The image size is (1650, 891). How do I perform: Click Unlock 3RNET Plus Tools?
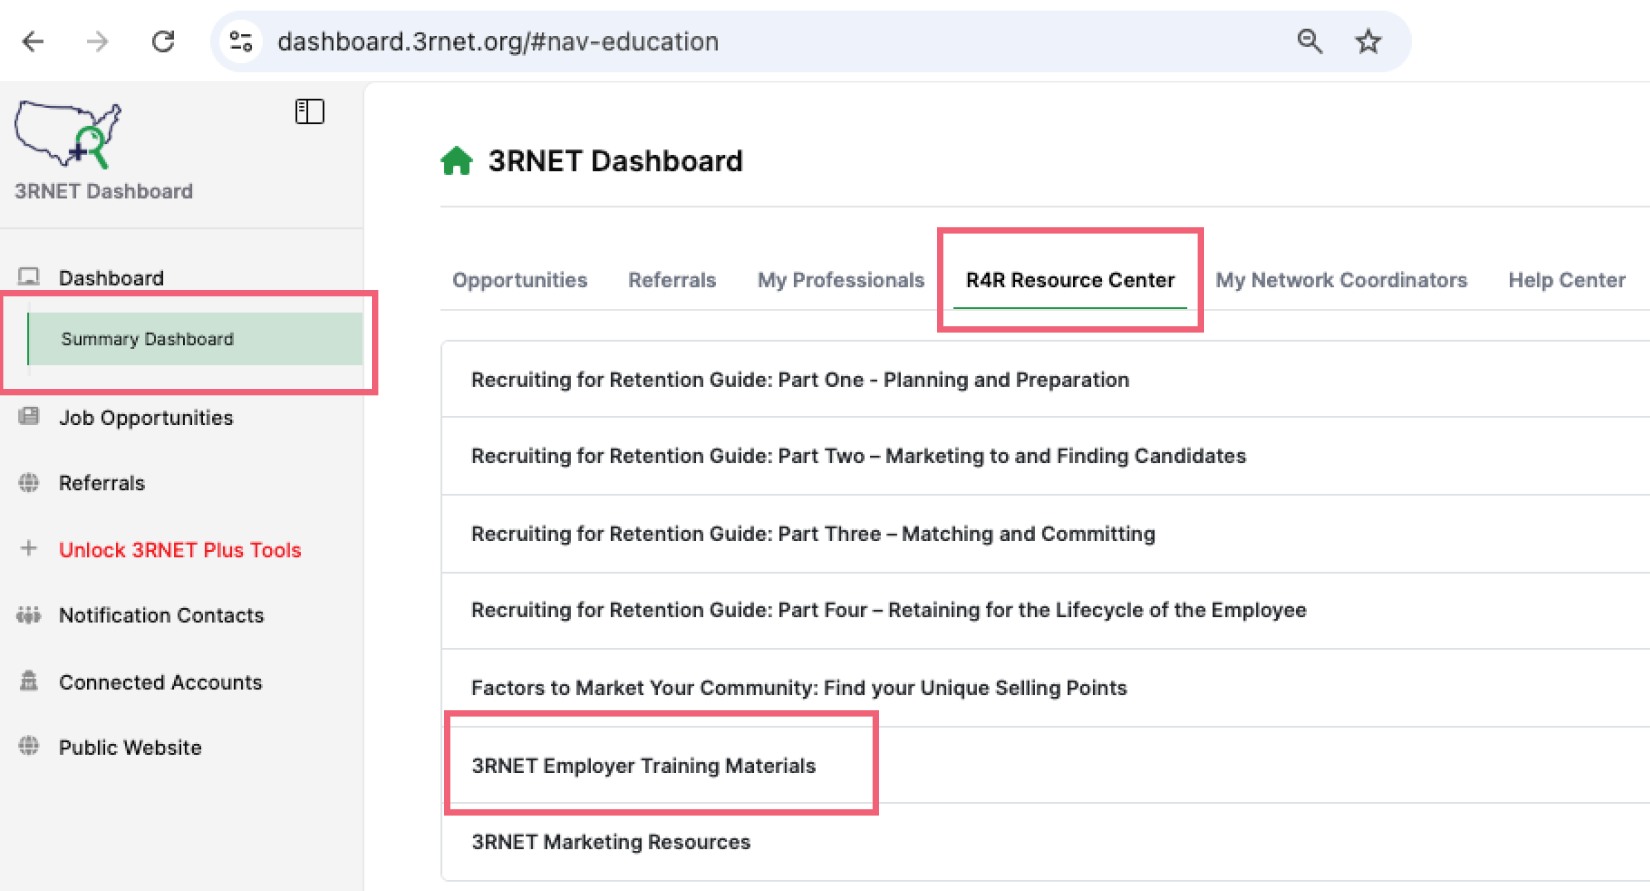[x=180, y=550]
